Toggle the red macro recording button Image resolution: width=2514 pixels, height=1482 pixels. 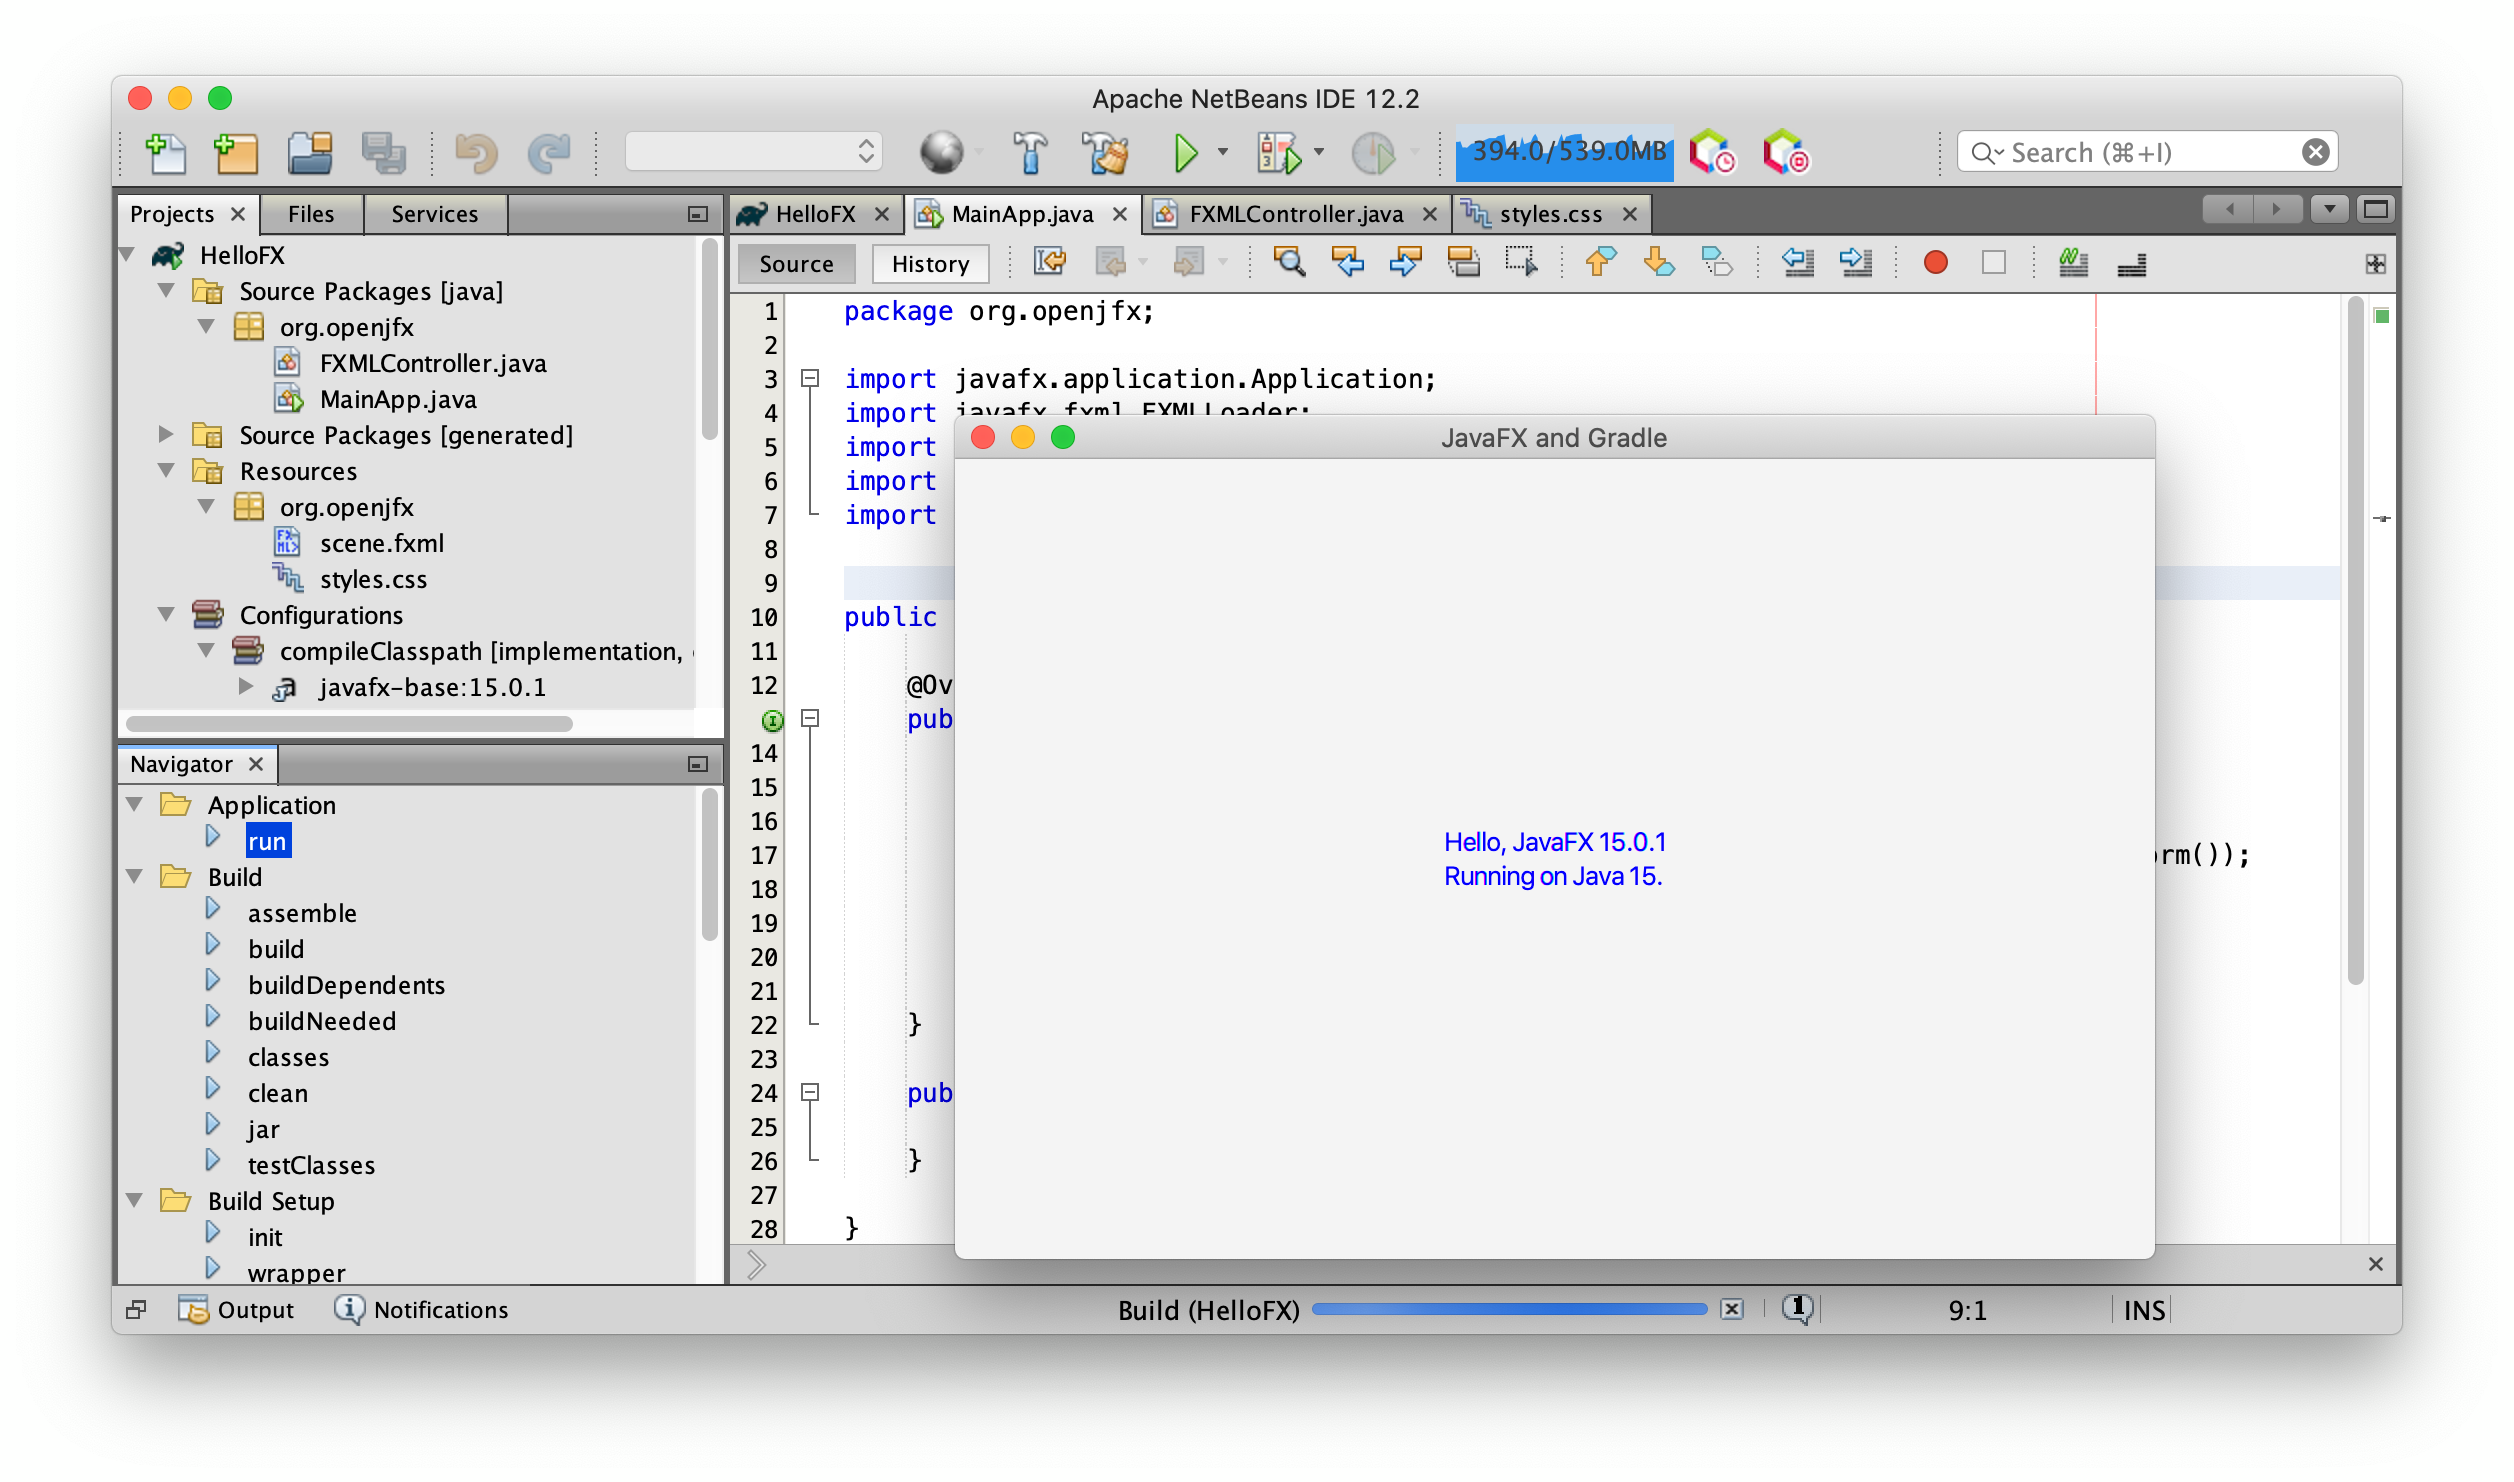coord(1935,263)
